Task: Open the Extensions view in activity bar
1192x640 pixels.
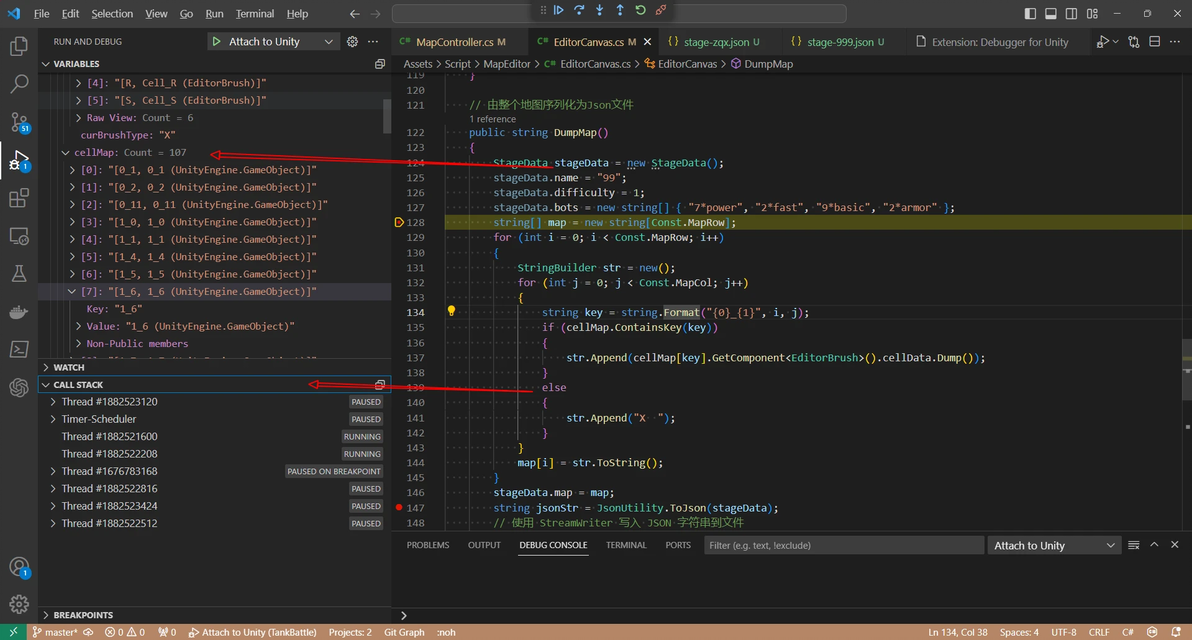Action: 19,198
